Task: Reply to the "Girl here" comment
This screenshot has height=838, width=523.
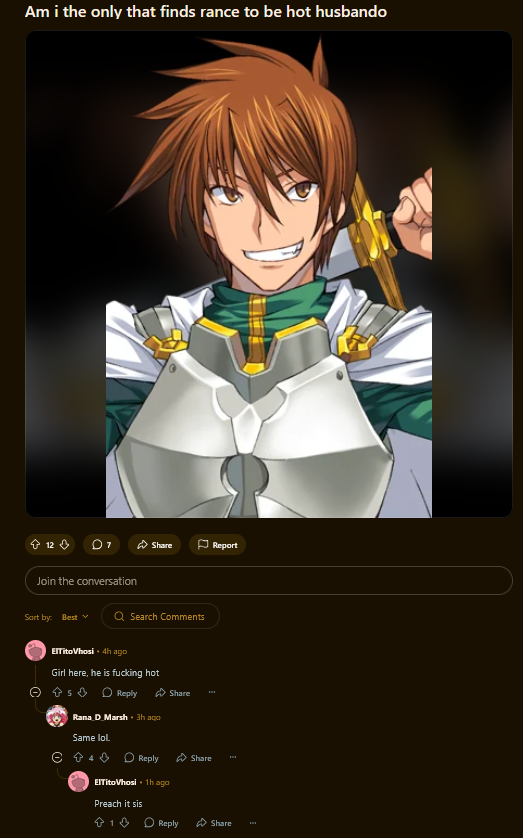Action: pyautogui.click(x=120, y=693)
